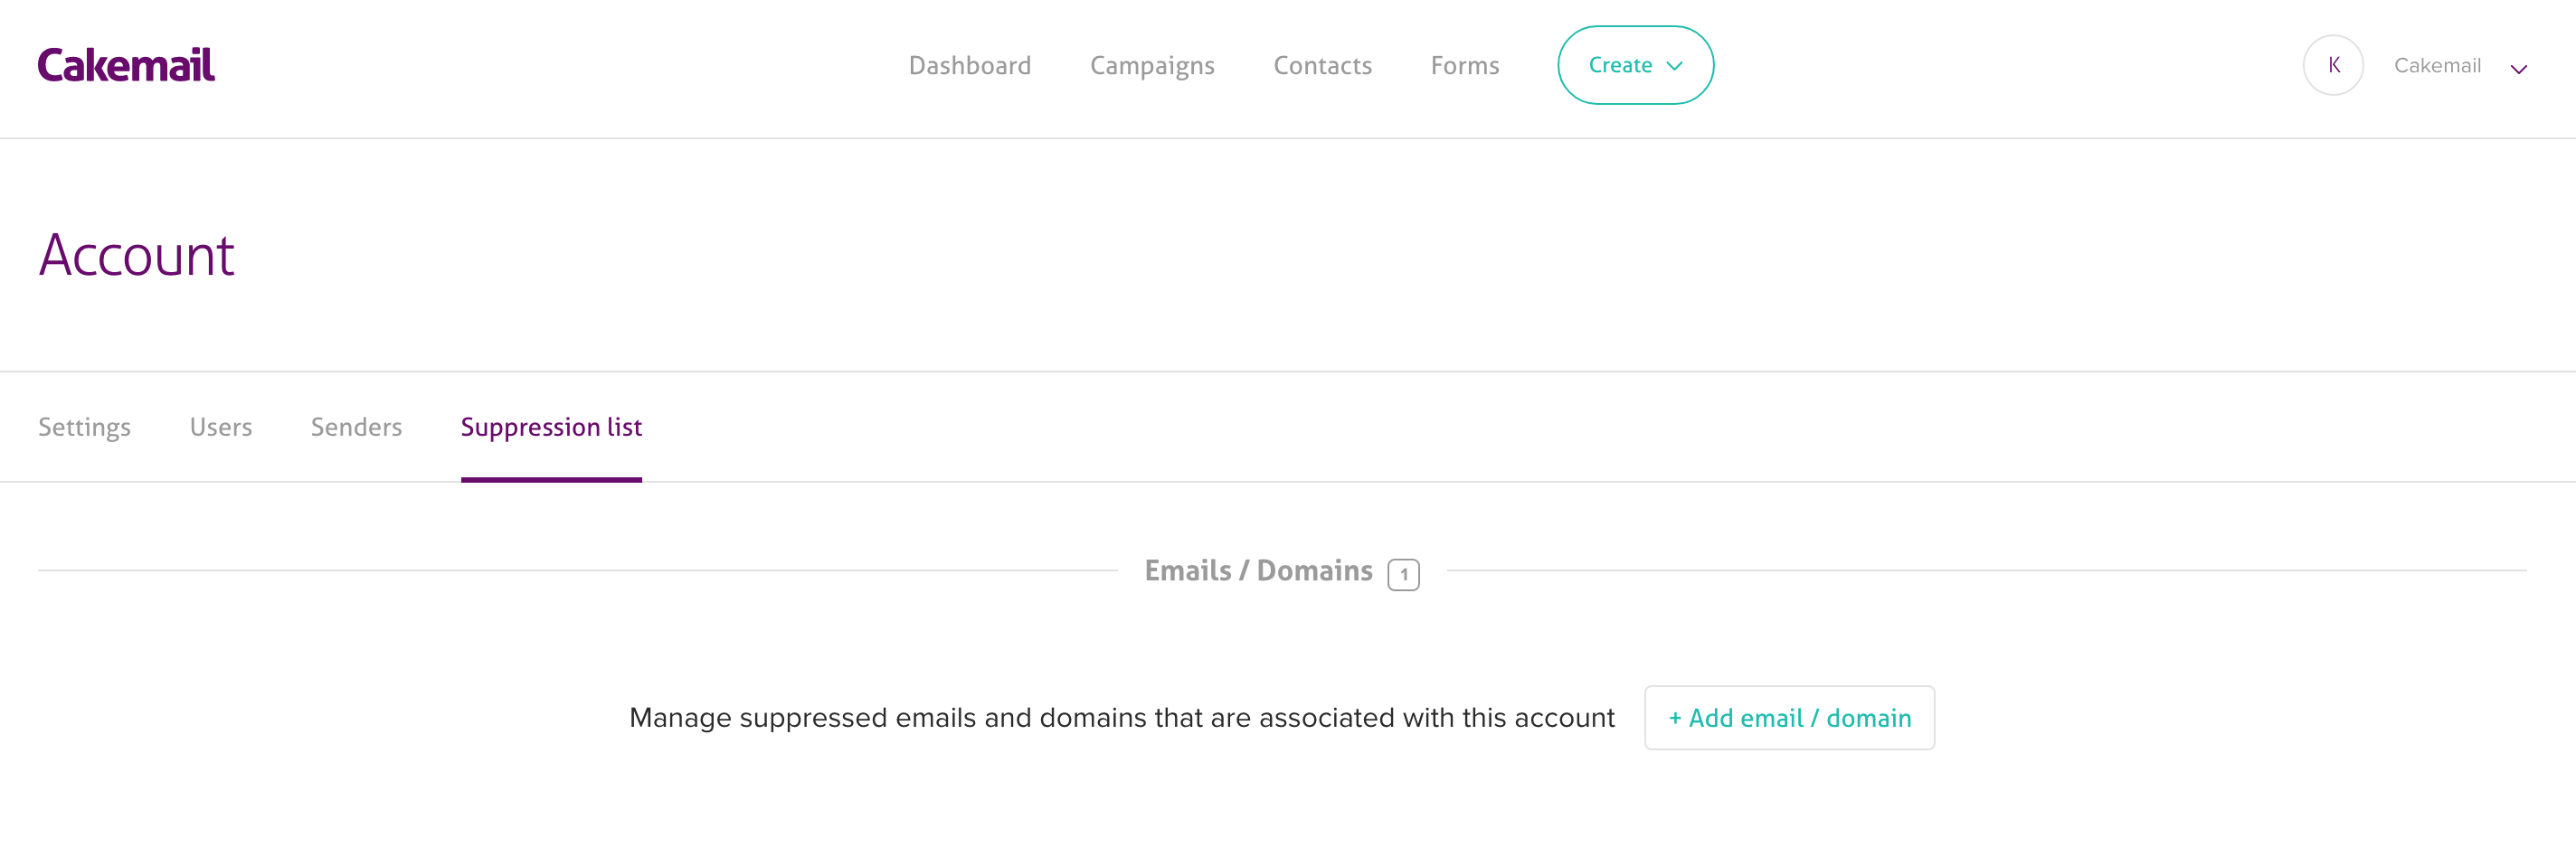The height and width of the screenshot is (857, 2576).
Task: Open the Dashboard page
Action: pyautogui.click(x=969, y=66)
